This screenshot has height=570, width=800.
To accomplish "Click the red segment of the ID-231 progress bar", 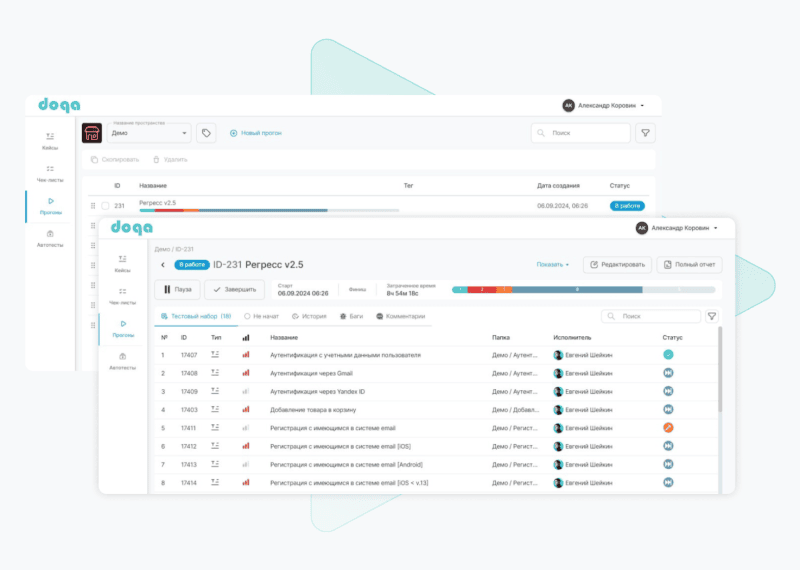I will (x=481, y=290).
